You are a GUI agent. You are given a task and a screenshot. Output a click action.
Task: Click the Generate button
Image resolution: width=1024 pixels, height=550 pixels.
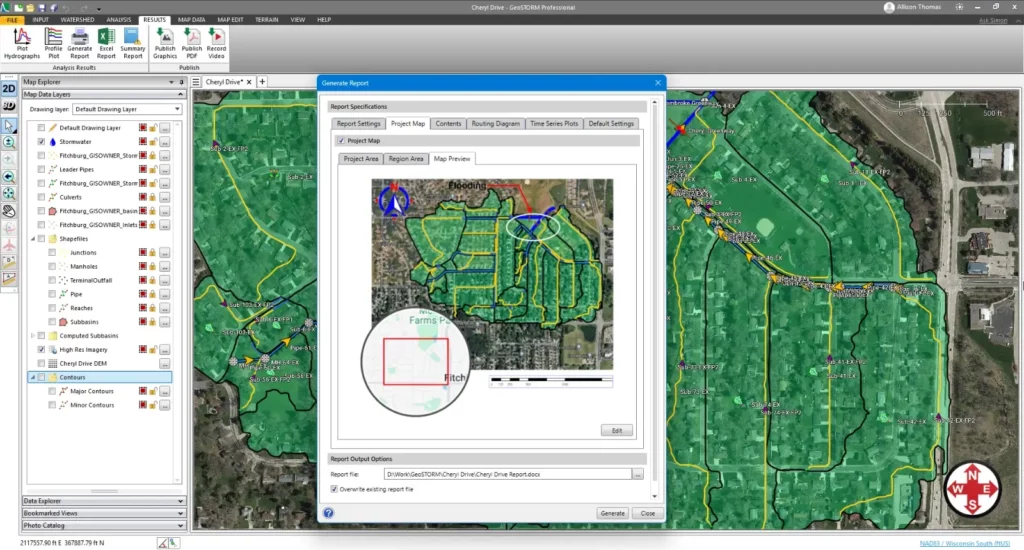point(613,513)
